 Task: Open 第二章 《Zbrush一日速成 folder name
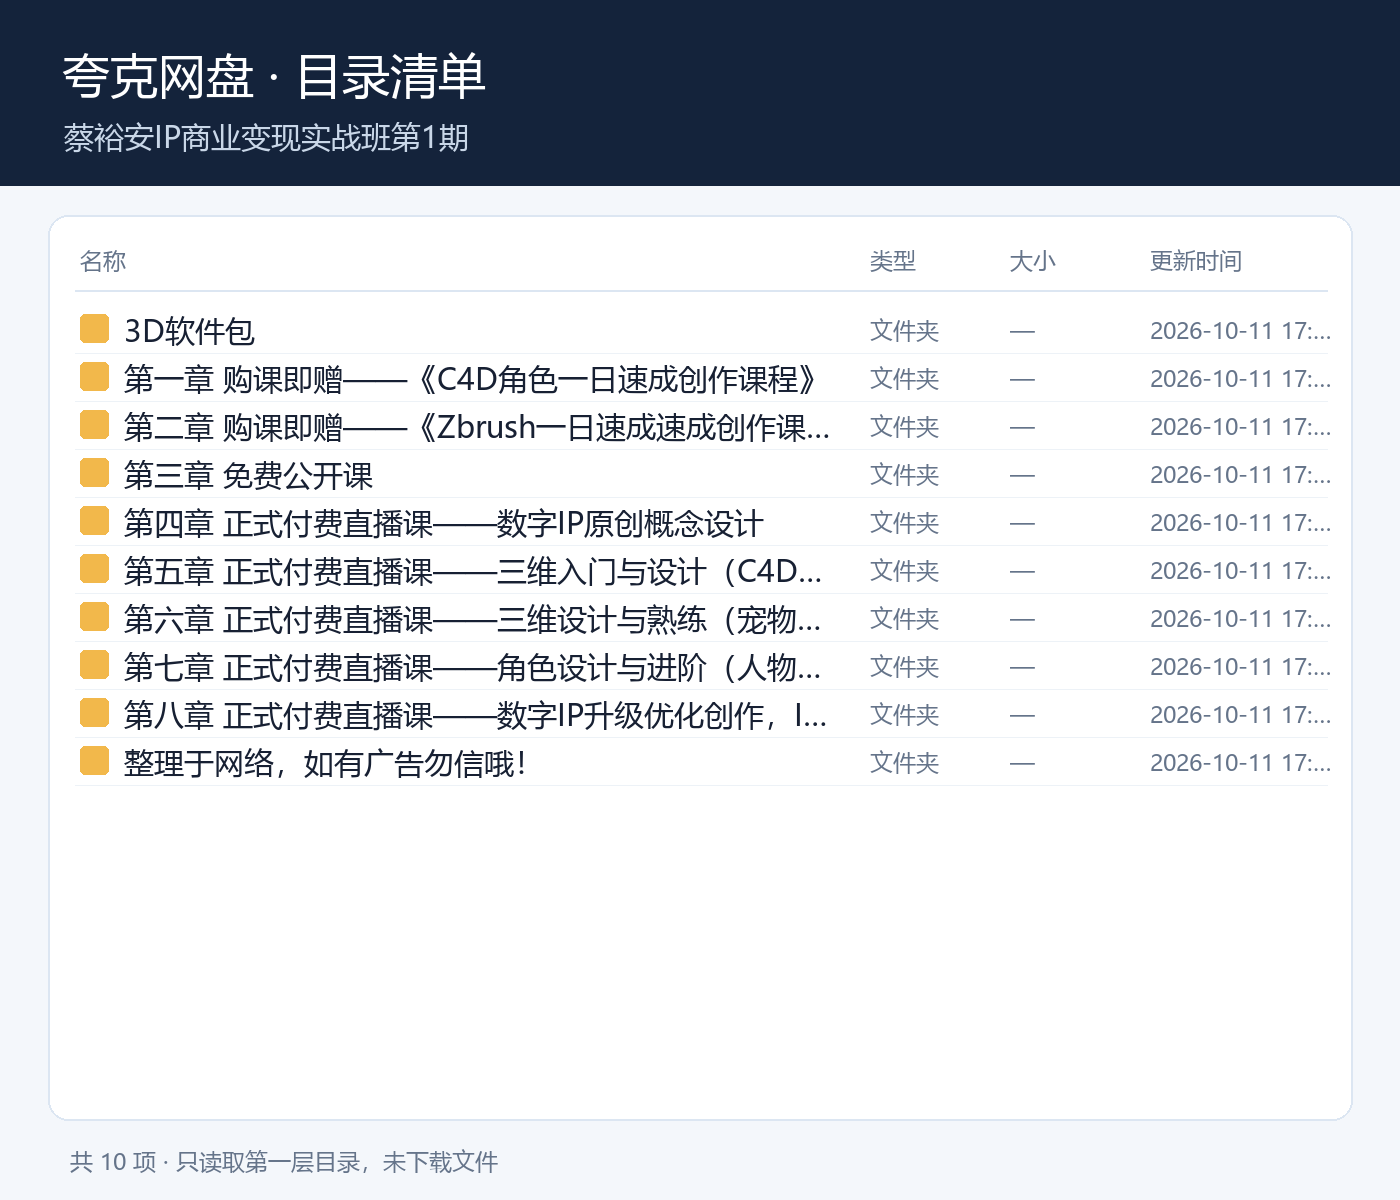coord(477,427)
